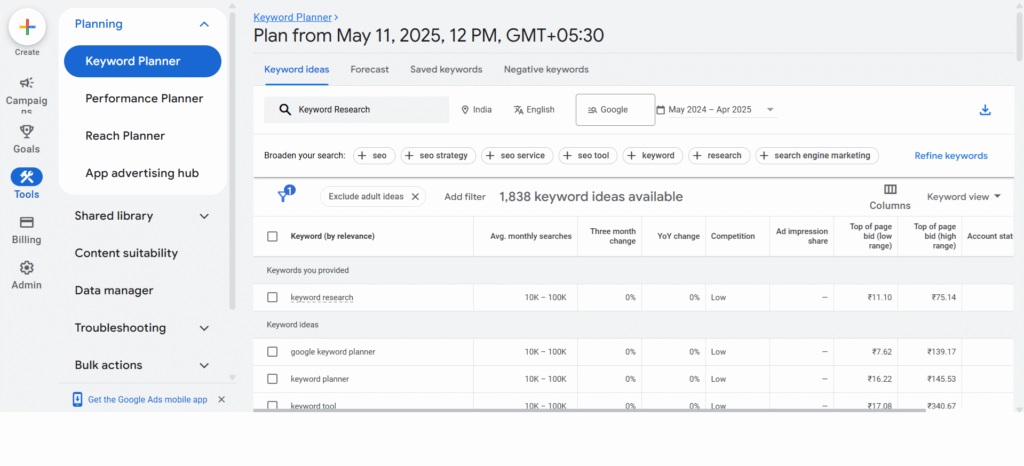1024x466 pixels.
Task: Open Data manager
Action: click(114, 290)
